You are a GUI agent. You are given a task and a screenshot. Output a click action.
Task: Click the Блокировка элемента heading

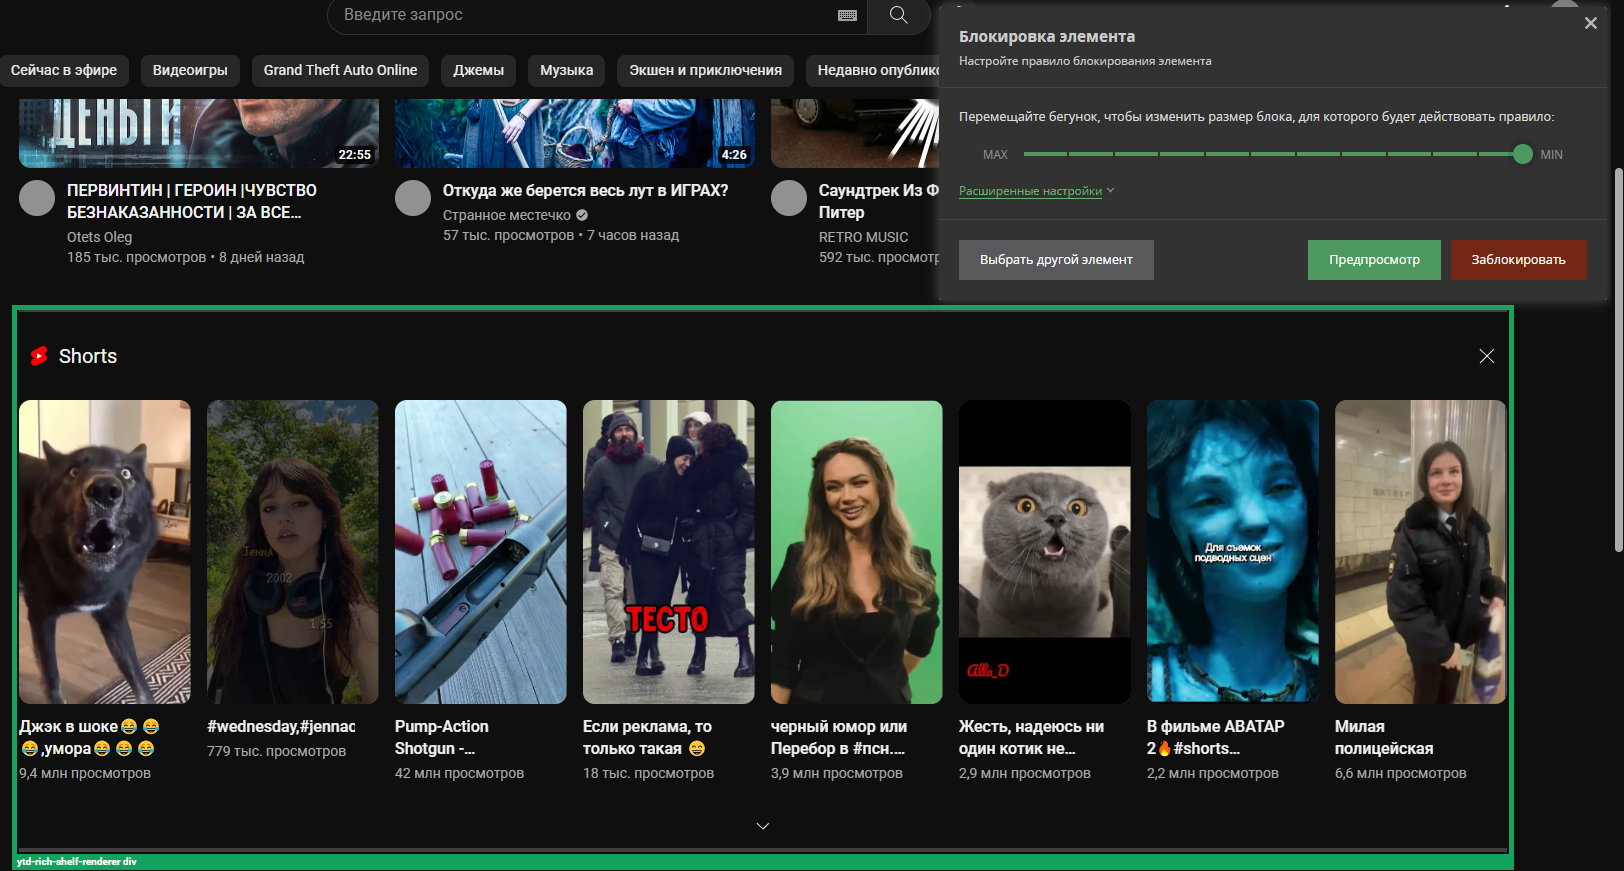point(1047,37)
